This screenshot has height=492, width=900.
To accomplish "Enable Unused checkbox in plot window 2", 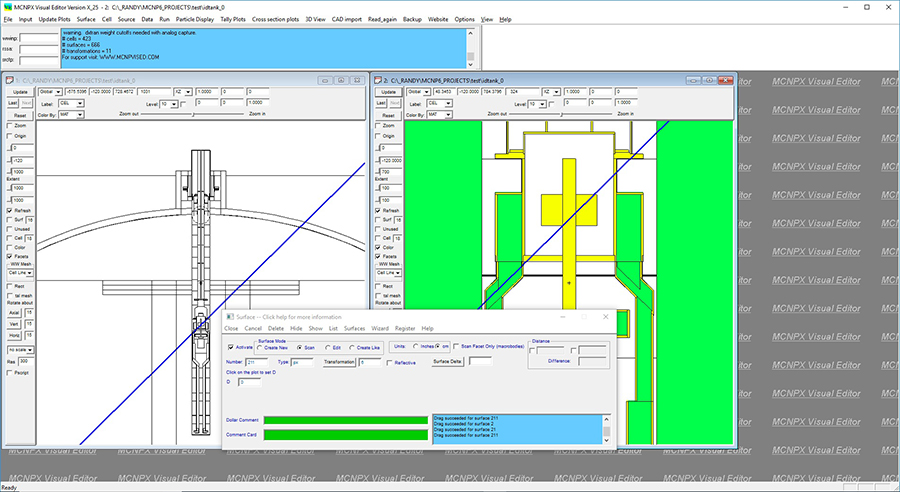I will point(378,228).
